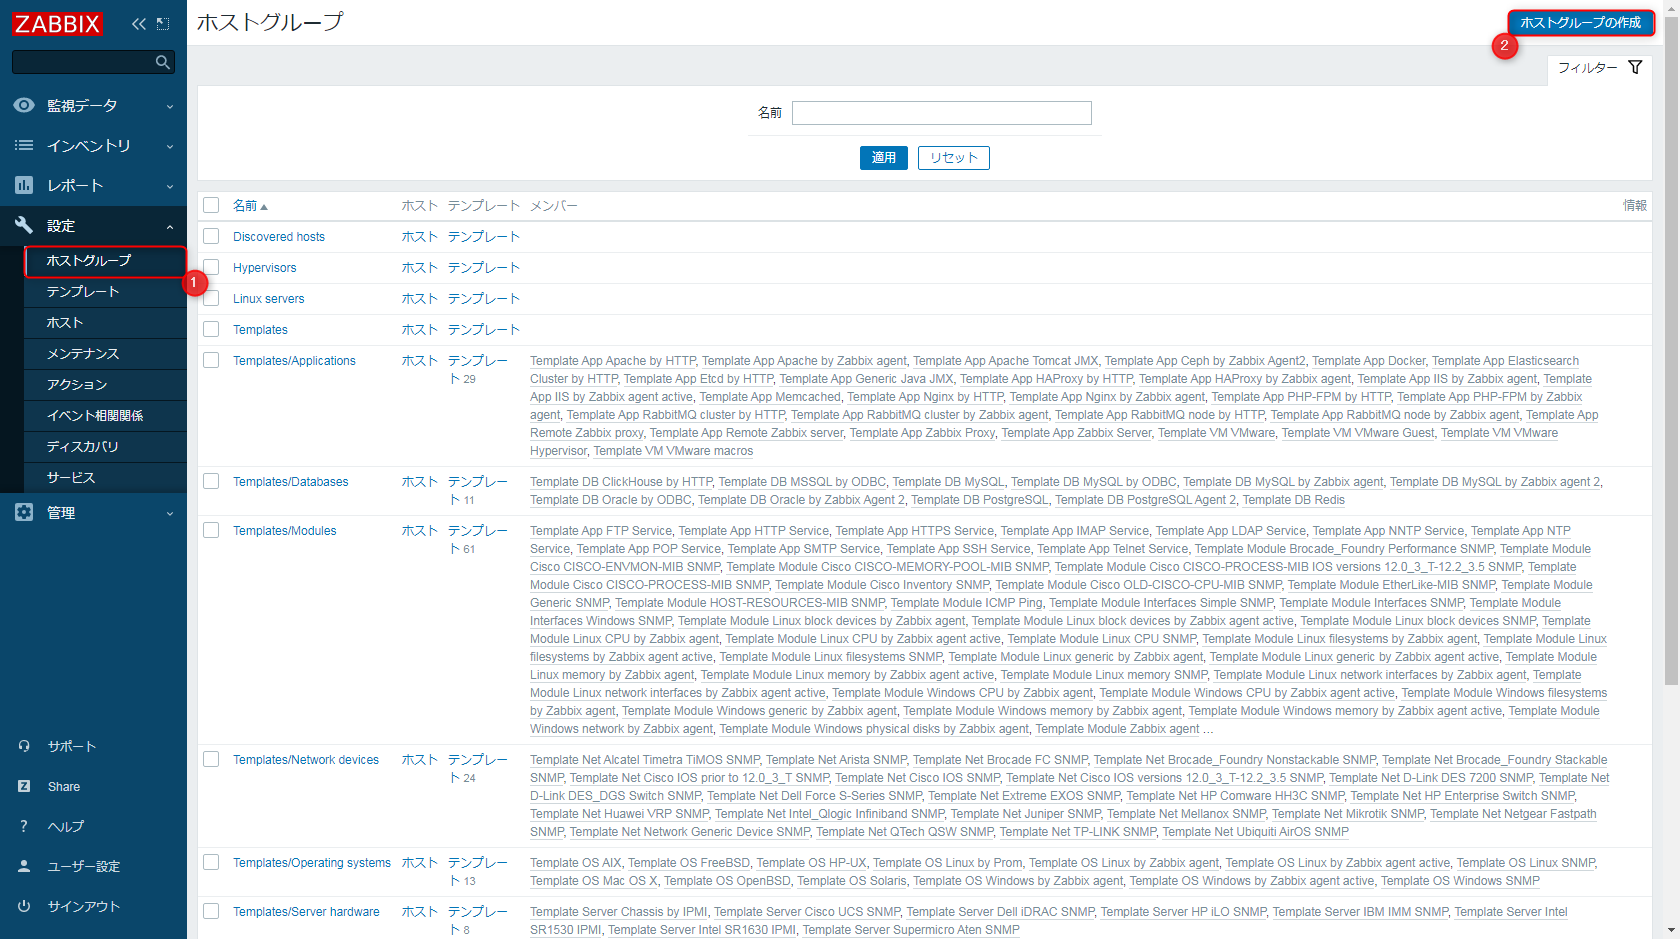Click the gear icon for 管理
Screen dimensions: 1680x939
(24, 512)
